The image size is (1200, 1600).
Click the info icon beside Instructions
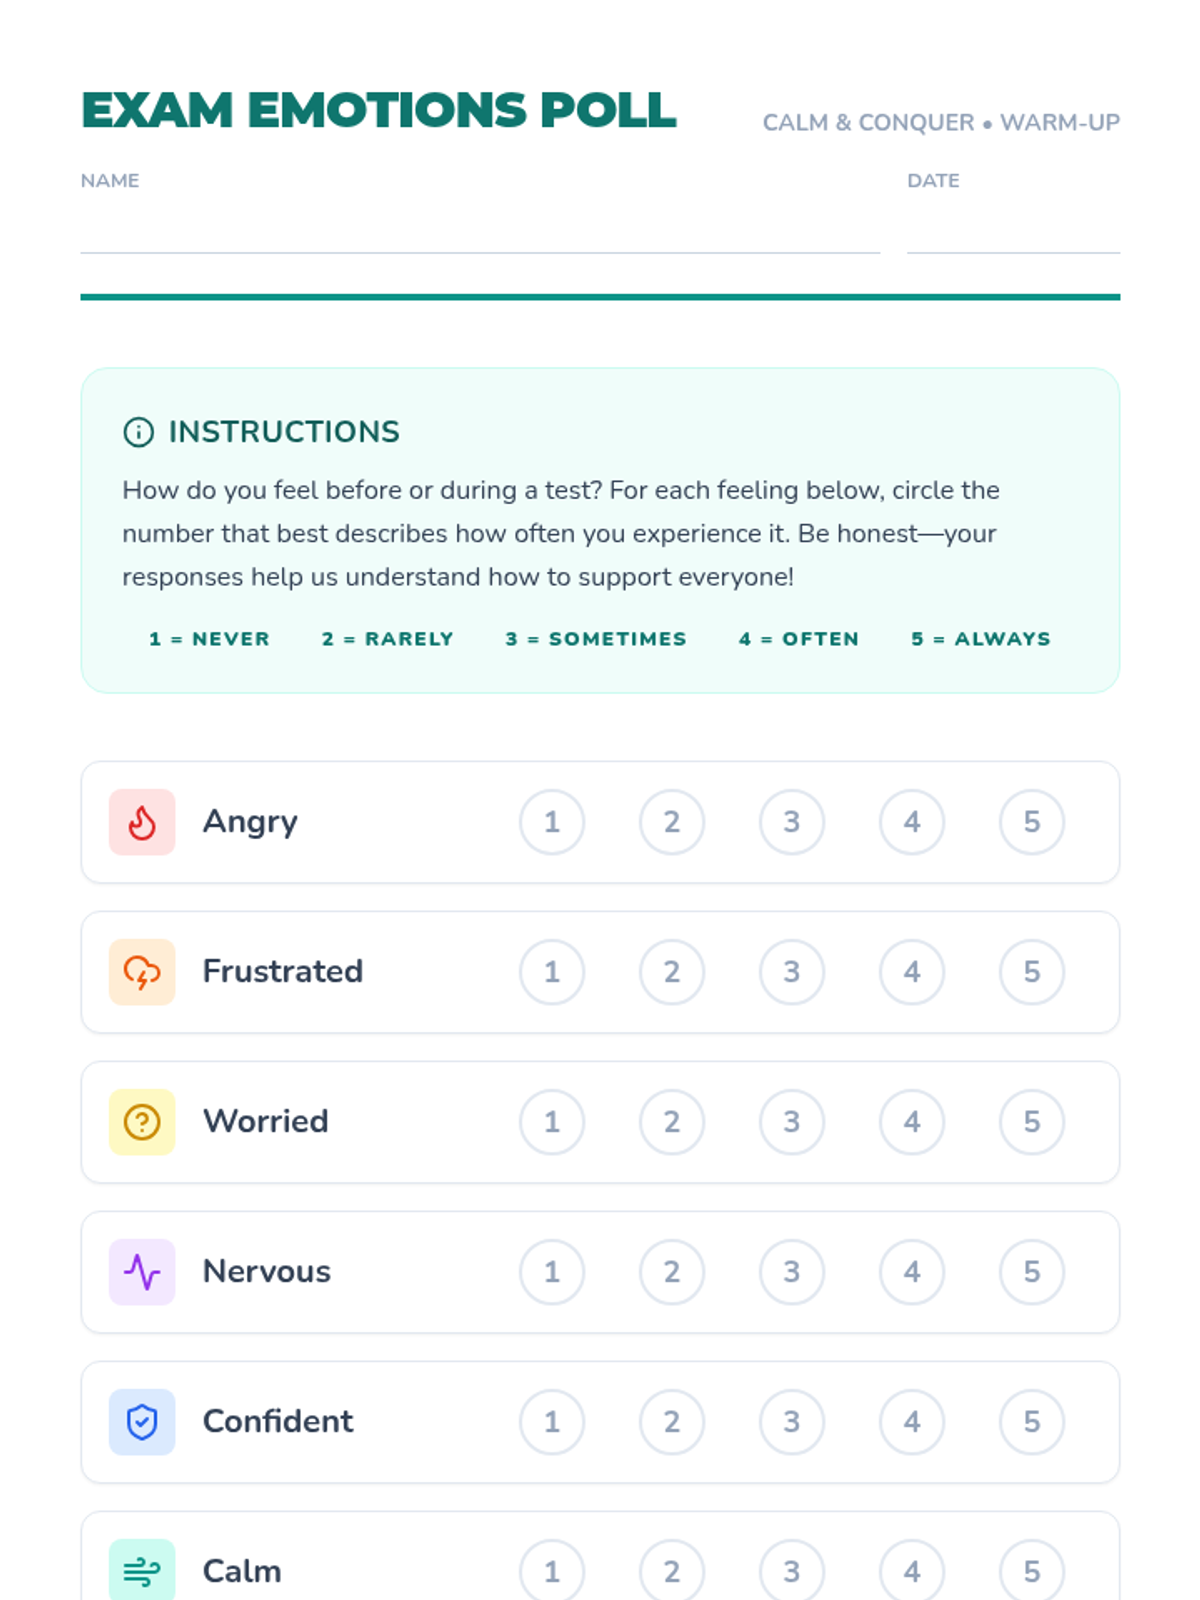[x=138, y=432]
